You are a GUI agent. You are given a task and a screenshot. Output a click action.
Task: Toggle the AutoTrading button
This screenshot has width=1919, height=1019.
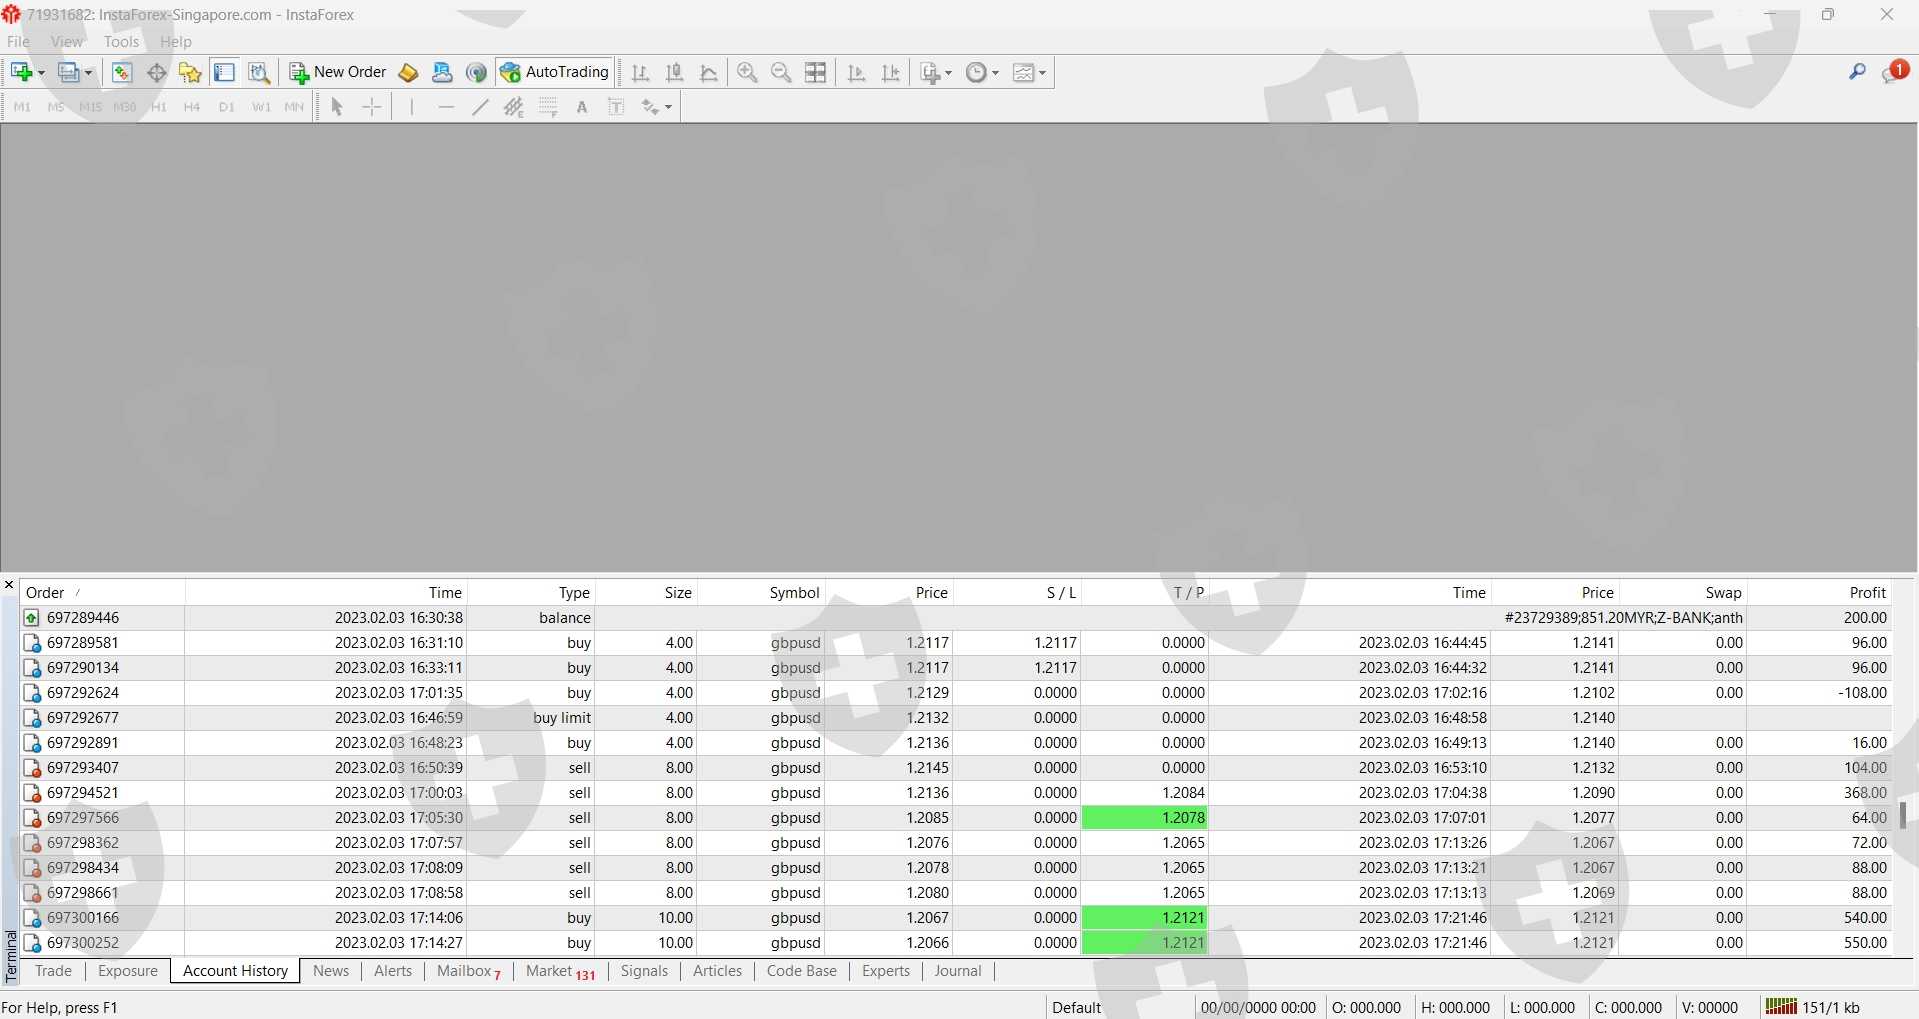pyautogui.click(x=555, y=72)
